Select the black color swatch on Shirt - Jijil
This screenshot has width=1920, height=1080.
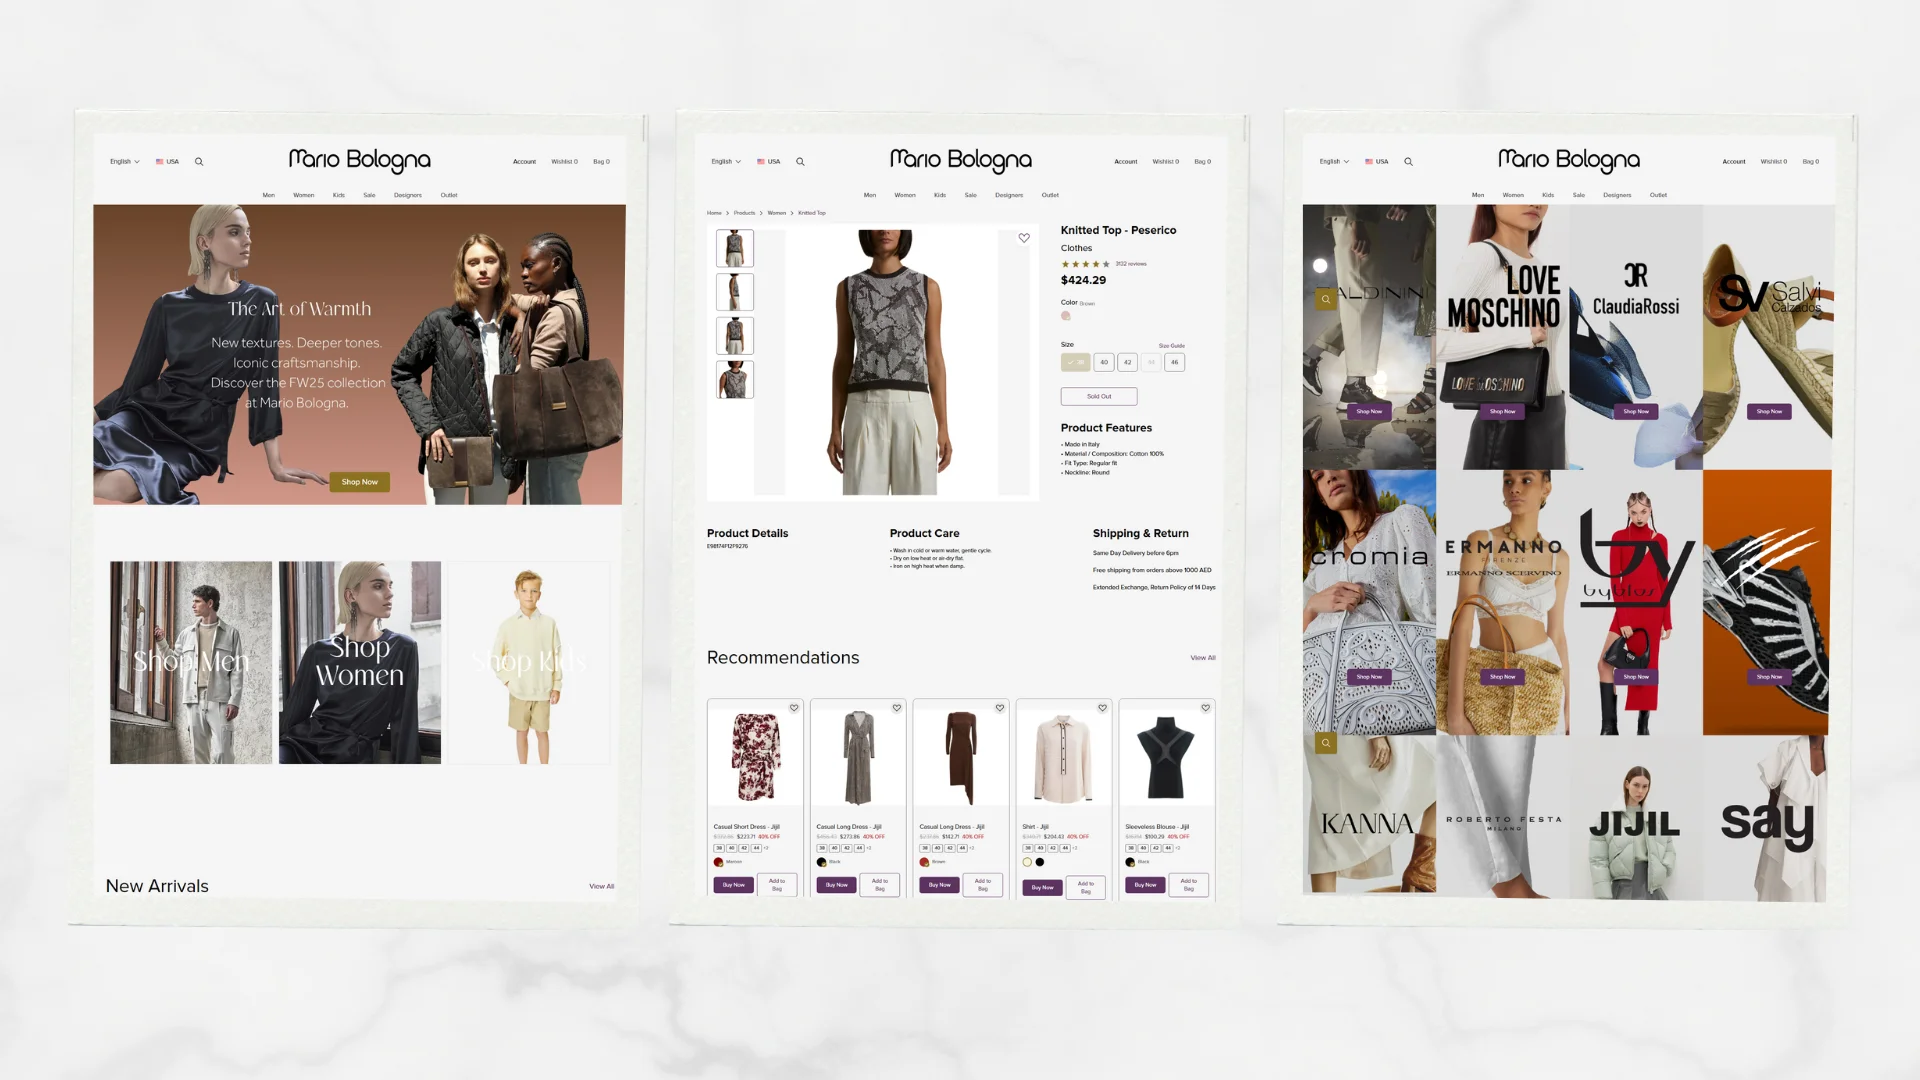coord(1040,862)
